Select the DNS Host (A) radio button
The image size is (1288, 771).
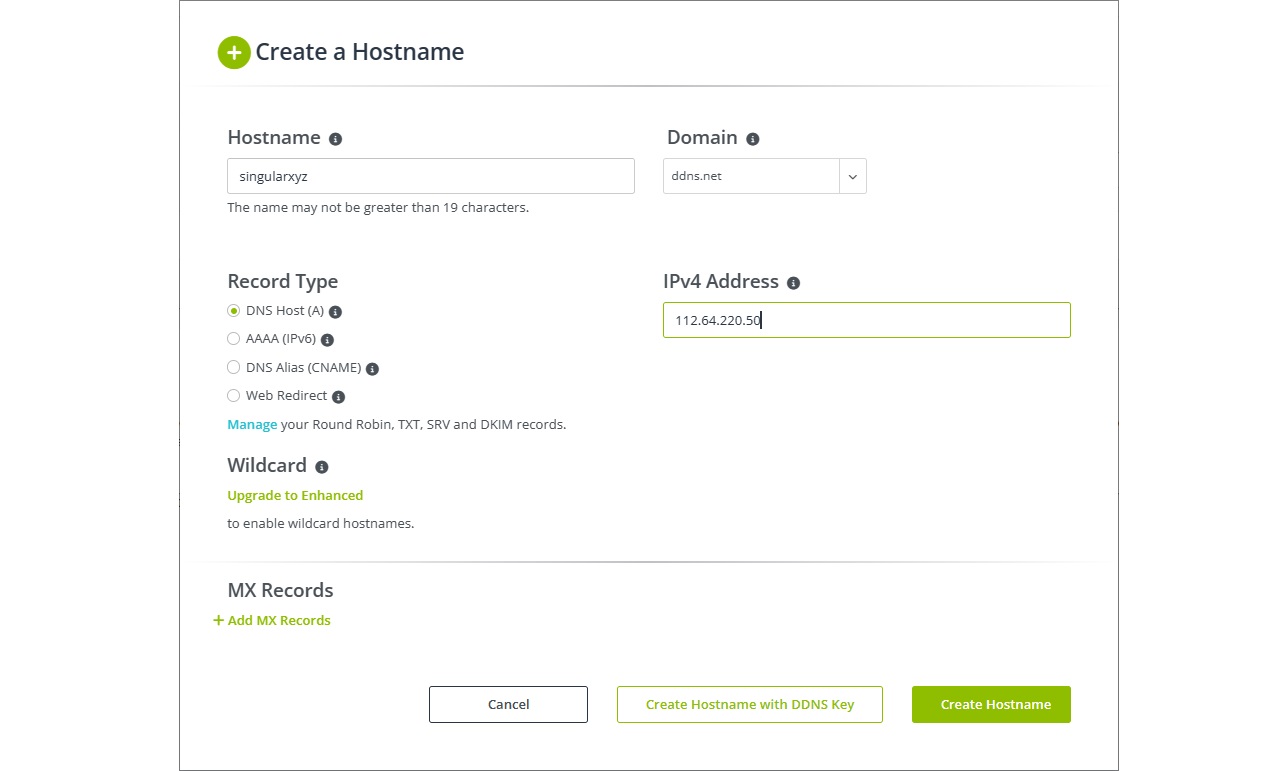[234, 311]
